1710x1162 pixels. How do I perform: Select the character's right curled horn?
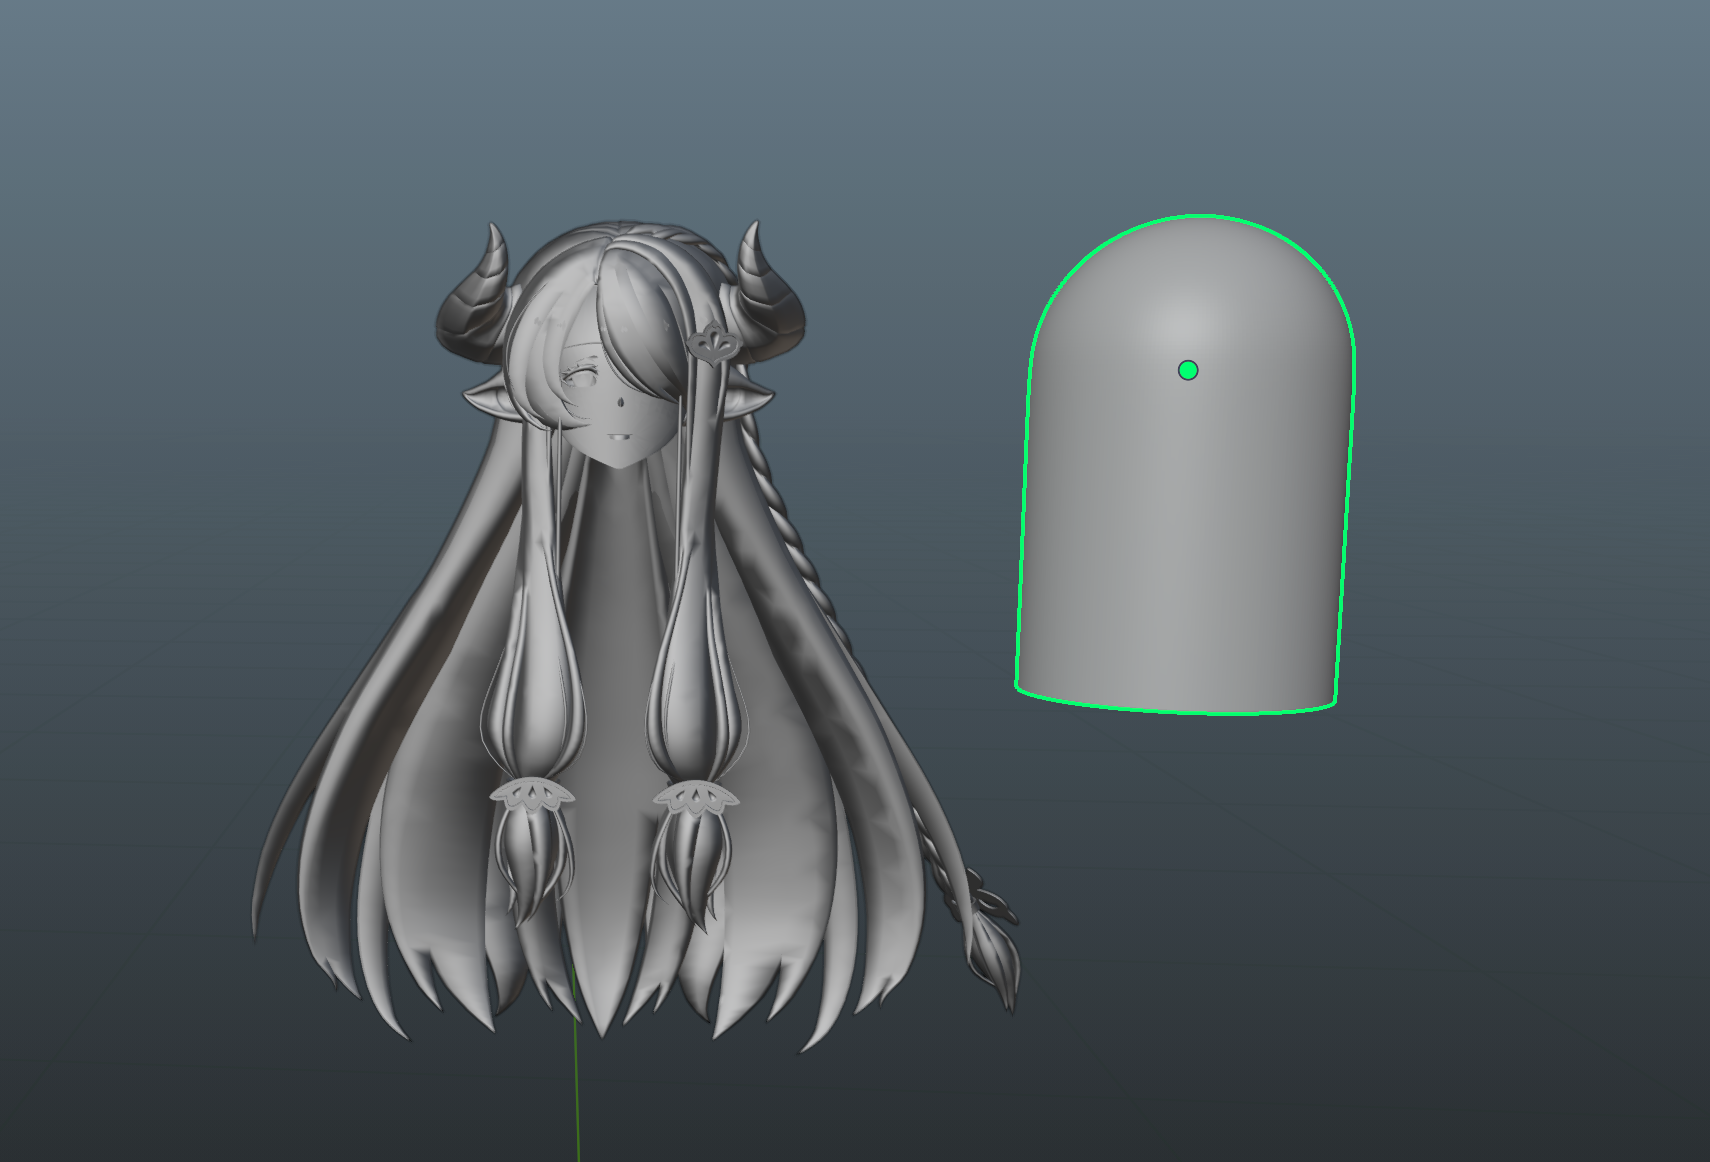768,290
